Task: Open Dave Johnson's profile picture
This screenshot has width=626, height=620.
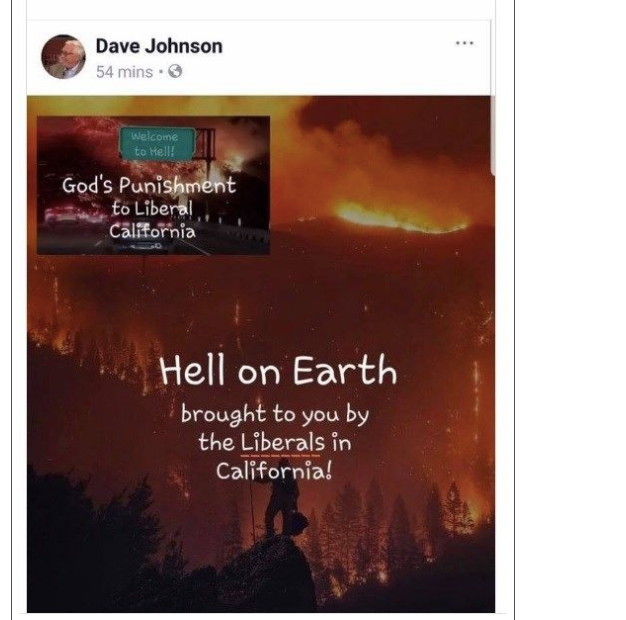Action: [63, 57]
